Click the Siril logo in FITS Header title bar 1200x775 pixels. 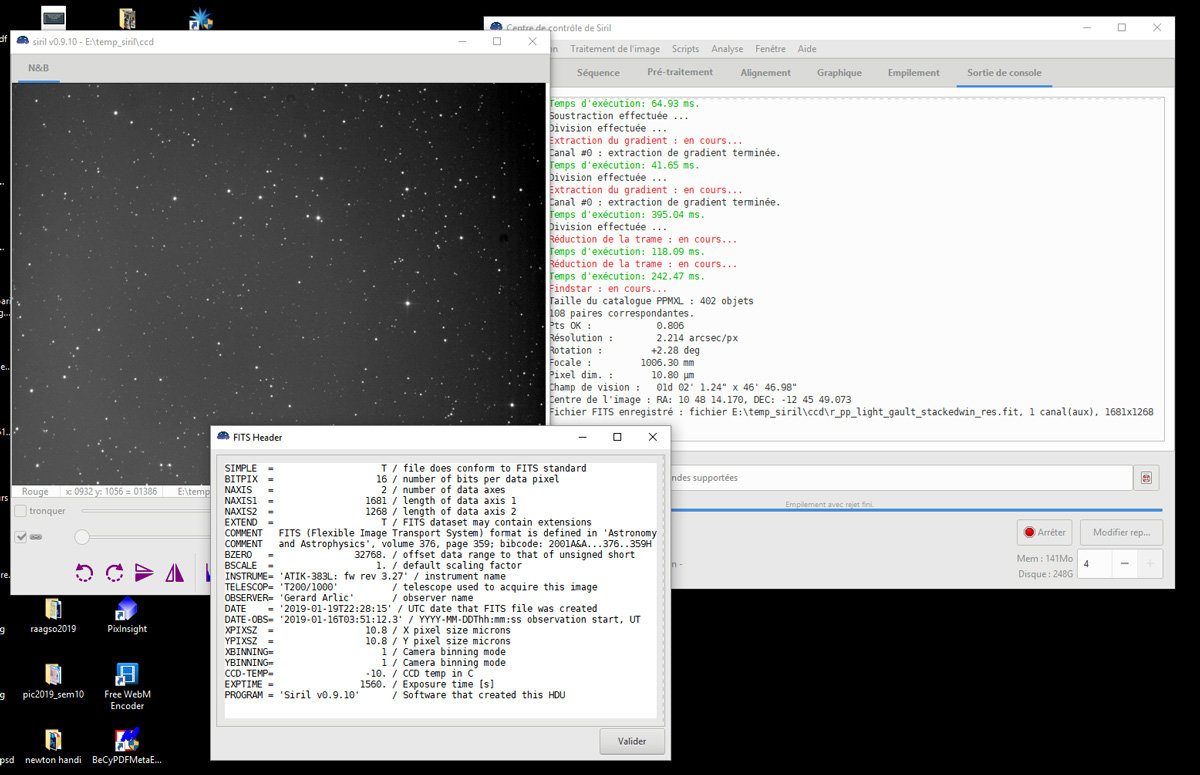(223, 437)
